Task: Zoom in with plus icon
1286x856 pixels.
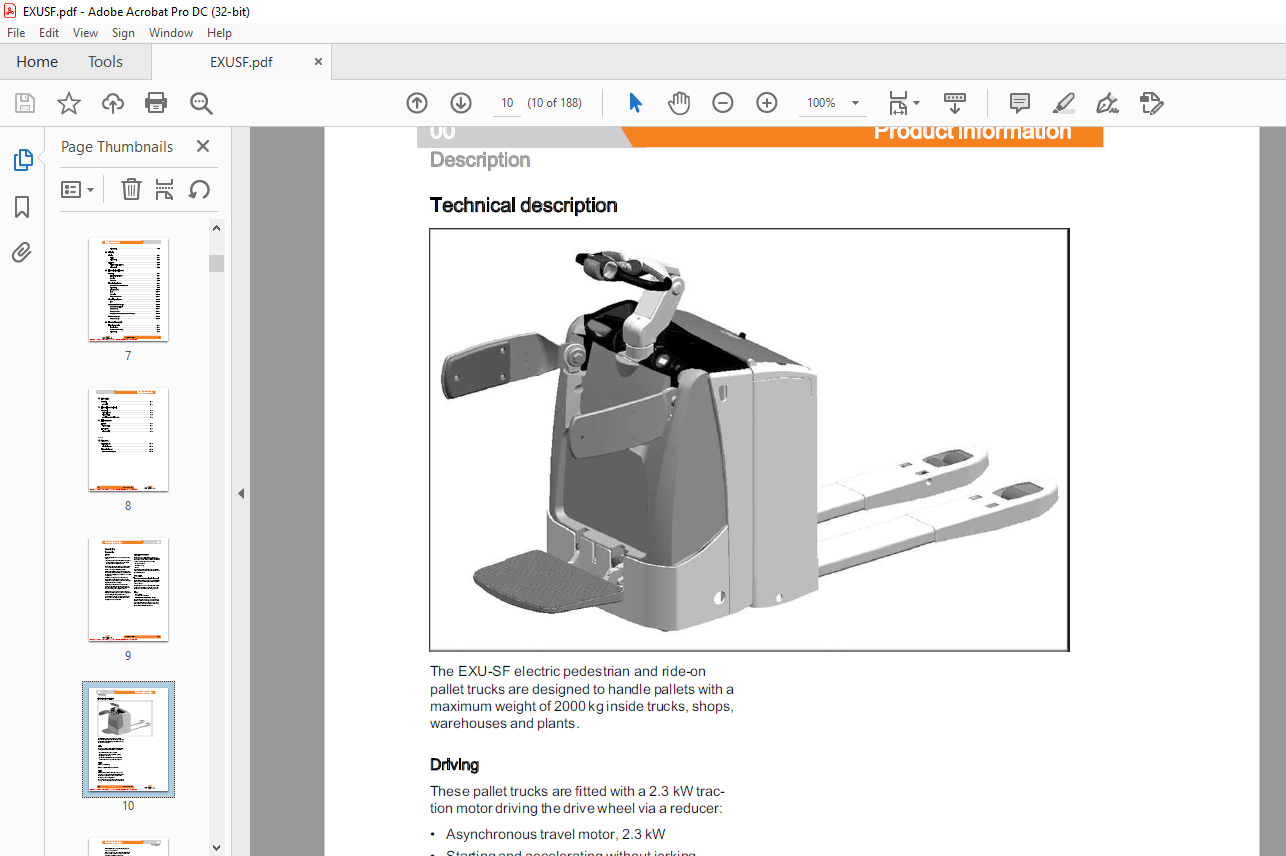Action: [x=767, y=103]
